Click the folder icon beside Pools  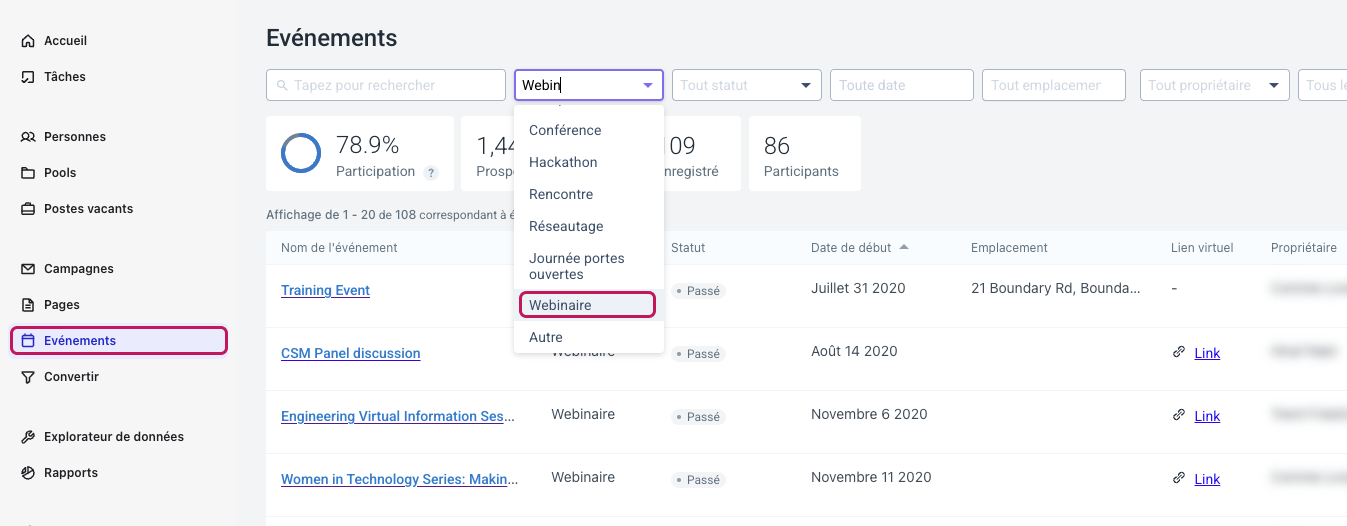(28, 173)
